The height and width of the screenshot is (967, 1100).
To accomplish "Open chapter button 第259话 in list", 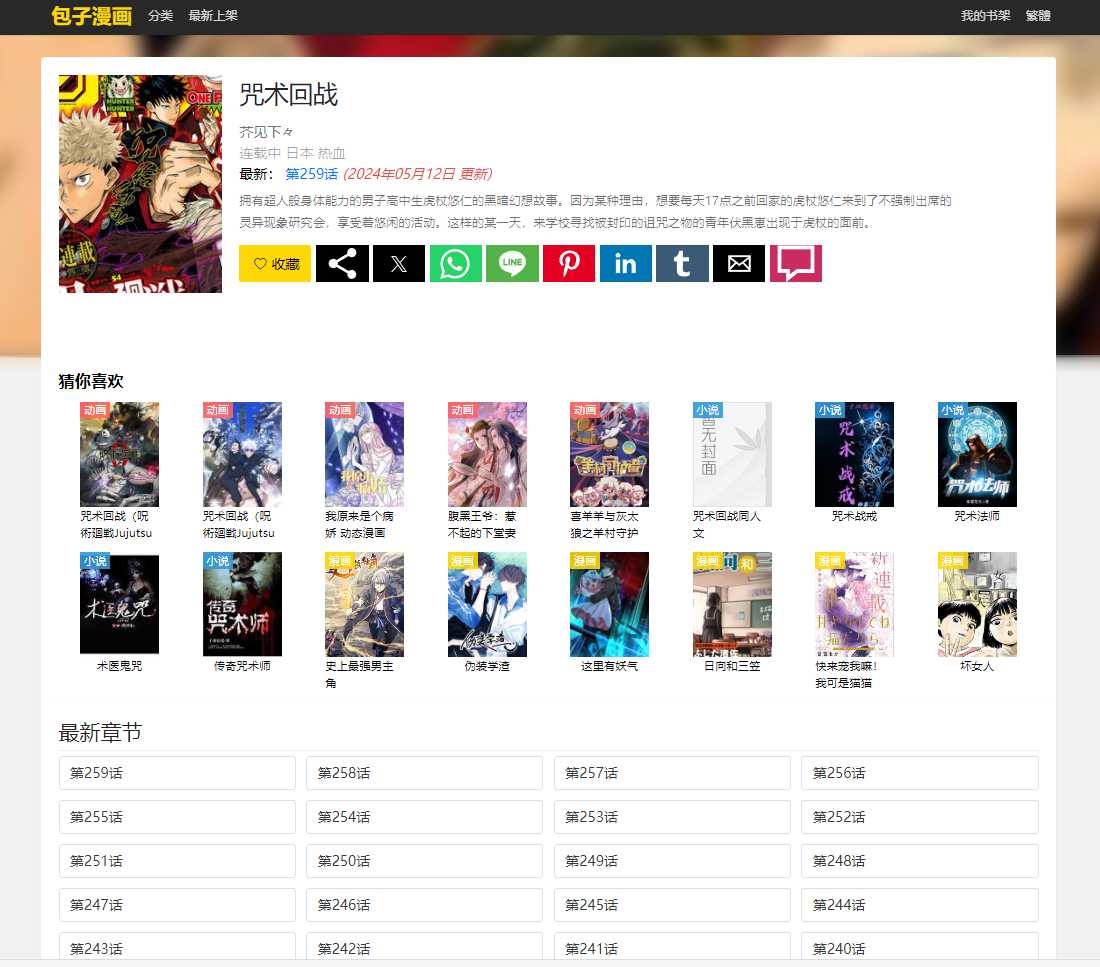I will (177, 773).
